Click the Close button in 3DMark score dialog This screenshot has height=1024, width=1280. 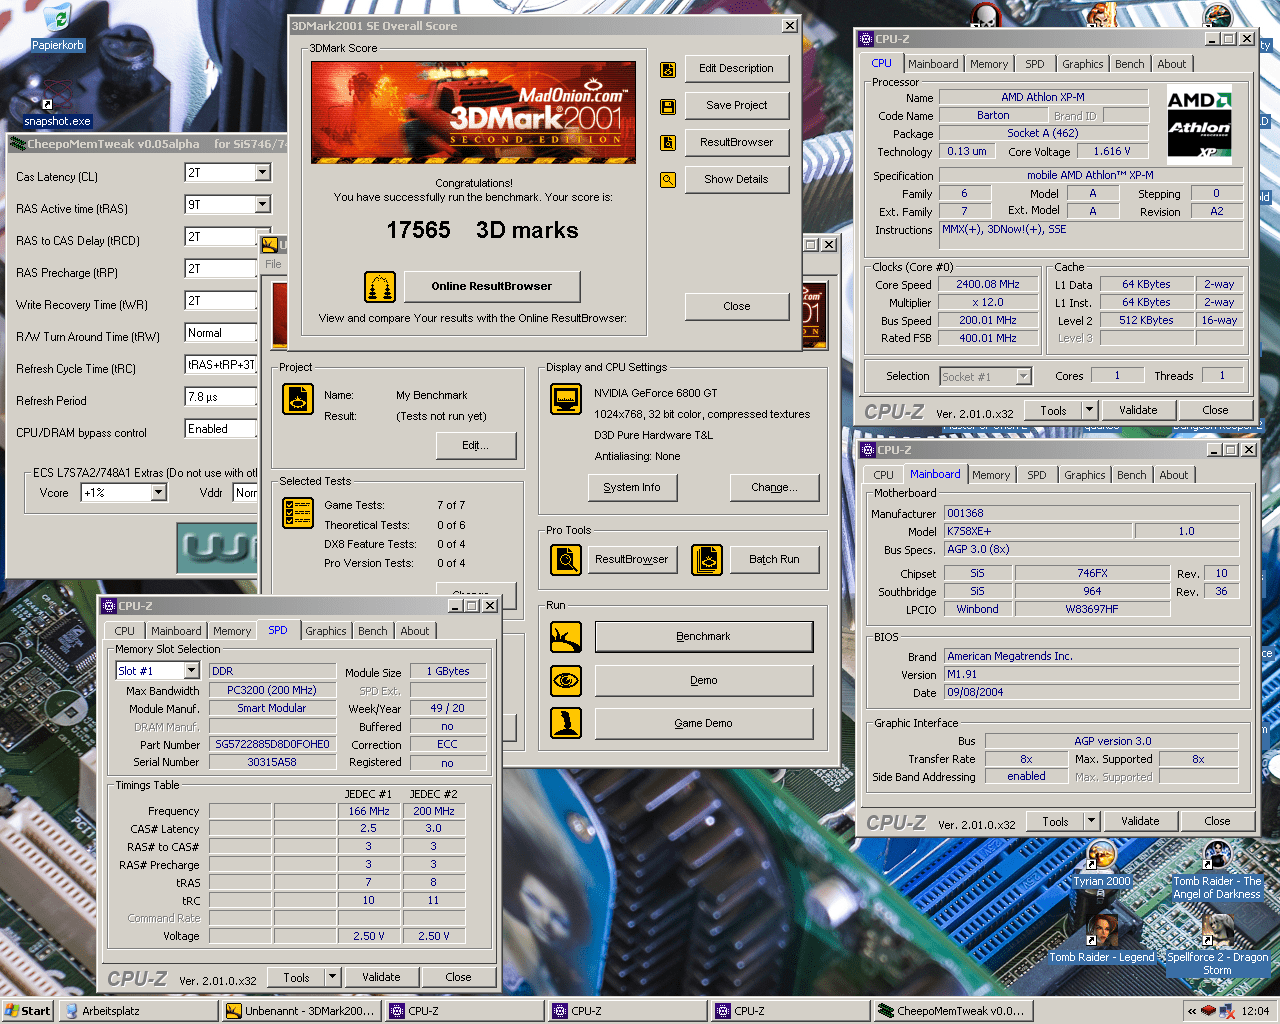click(x=737, y=307)
